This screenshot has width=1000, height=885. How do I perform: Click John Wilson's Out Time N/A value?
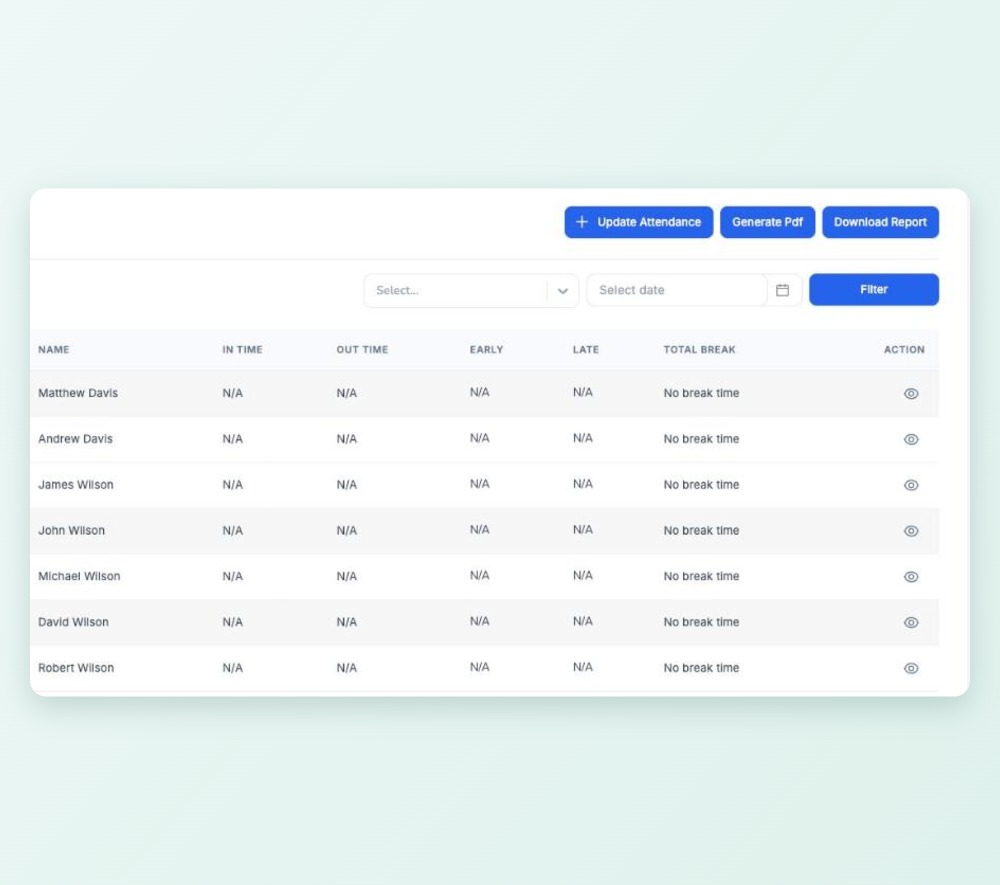click(346, 530)
